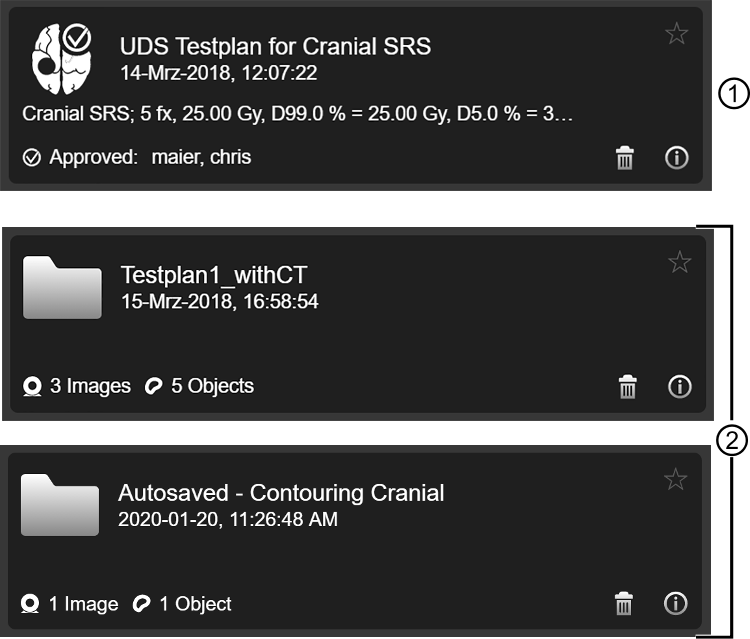750x639 pixels.
Task: Click the Autosaved - Contouring Cranial folder icon
Action: pyautogui.click(x=60, y=505)
